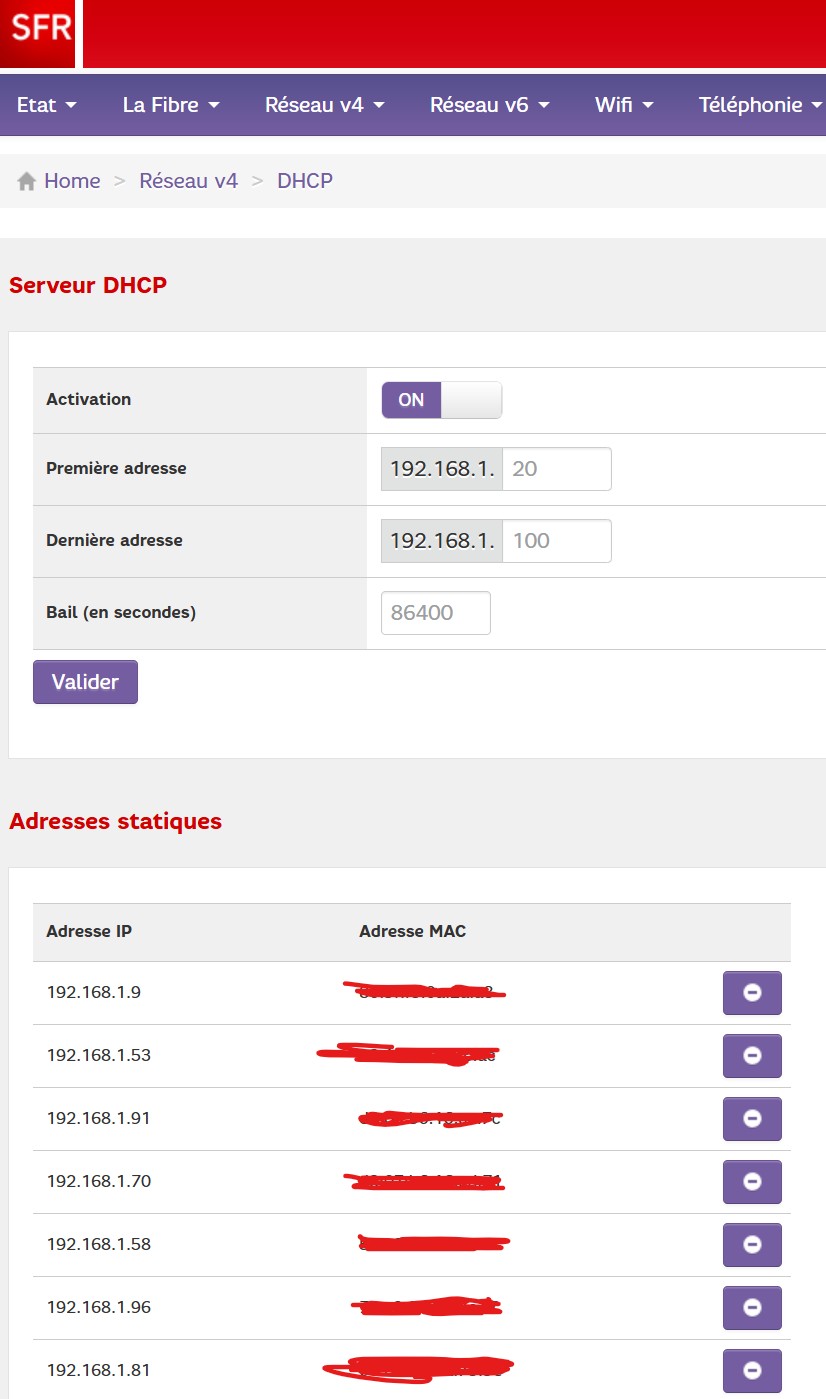Viewport: 826px width, 1399px height.
Task: Select the 192.168.1.96 IP cell
Action: (99, 1308)
